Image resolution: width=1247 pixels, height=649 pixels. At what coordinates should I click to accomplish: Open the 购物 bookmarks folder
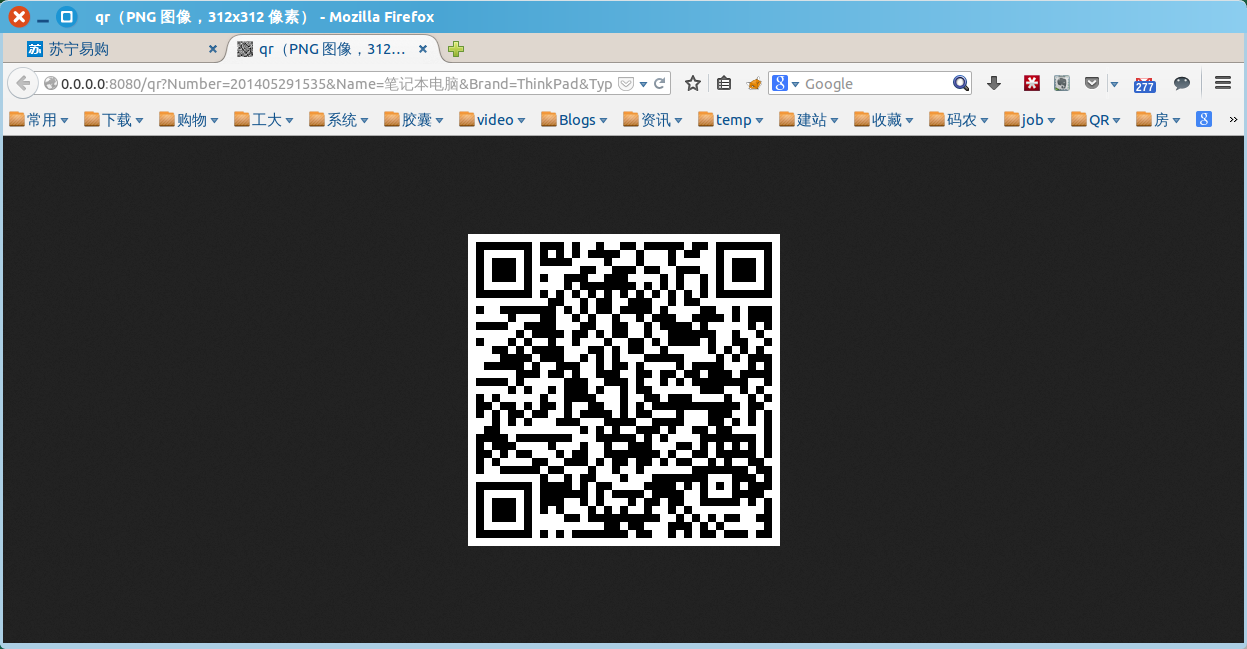[x=189, y=120]
